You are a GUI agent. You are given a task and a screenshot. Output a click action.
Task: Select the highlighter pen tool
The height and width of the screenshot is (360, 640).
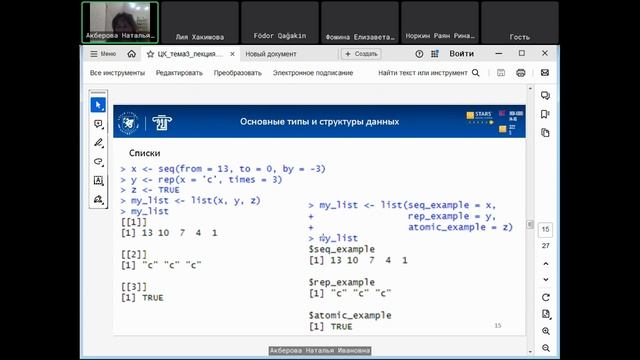point(98,143)
